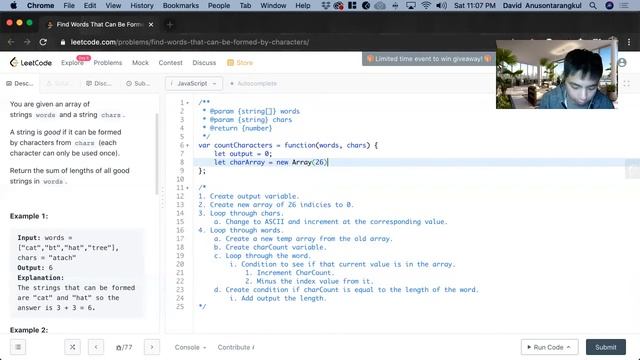Open the File menu
Image resolution: width=640 pixels, height=360 pixels.
coord(69,5)
